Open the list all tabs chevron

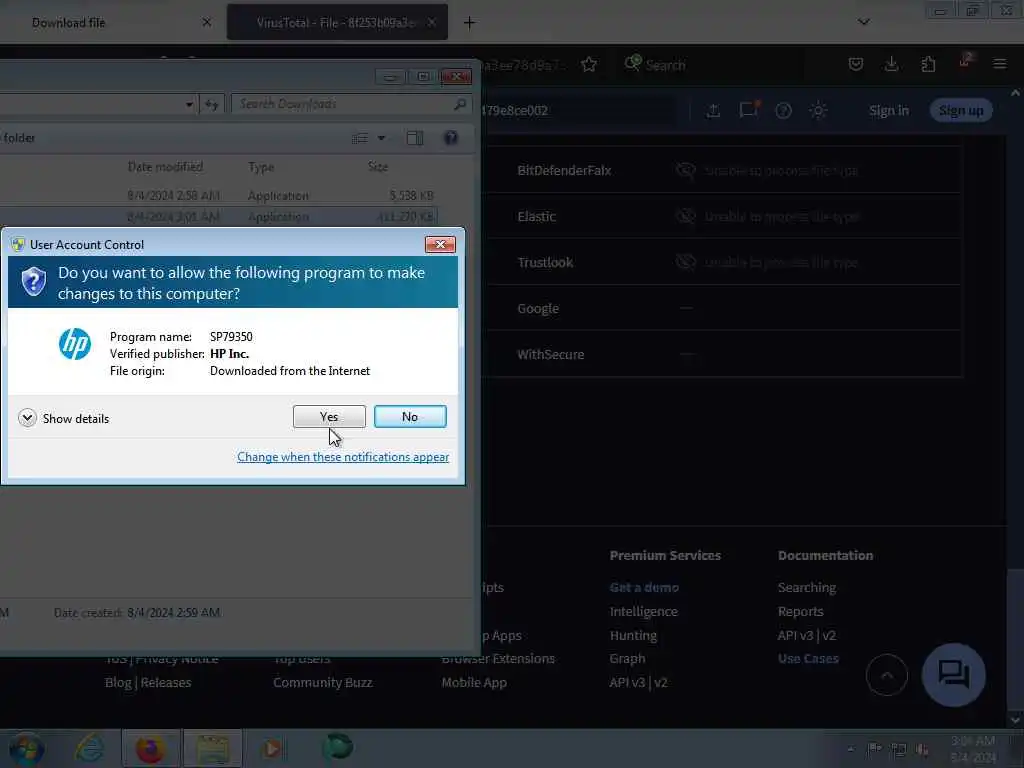[x=863, y=22]
